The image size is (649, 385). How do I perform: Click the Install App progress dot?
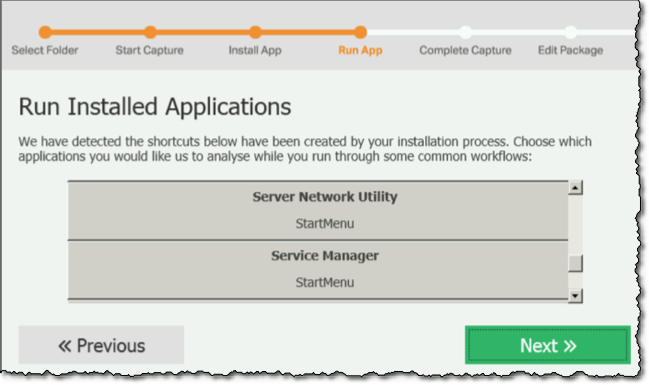pyautogui.click(x=255, y=32)
